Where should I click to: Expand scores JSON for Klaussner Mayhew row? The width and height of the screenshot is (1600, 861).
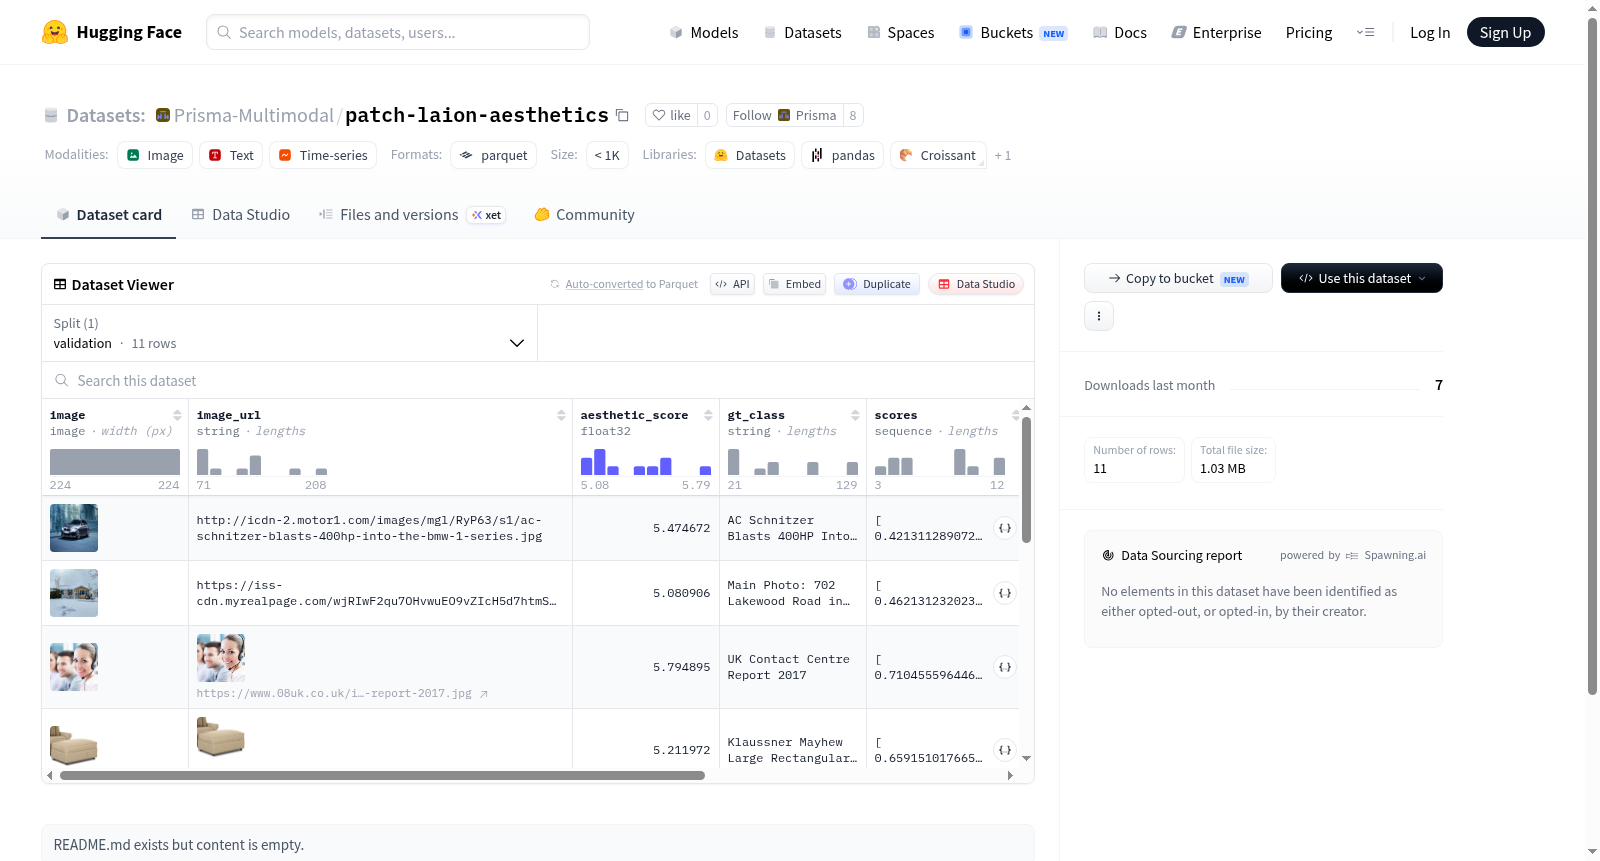click(x=1005, y=750)
